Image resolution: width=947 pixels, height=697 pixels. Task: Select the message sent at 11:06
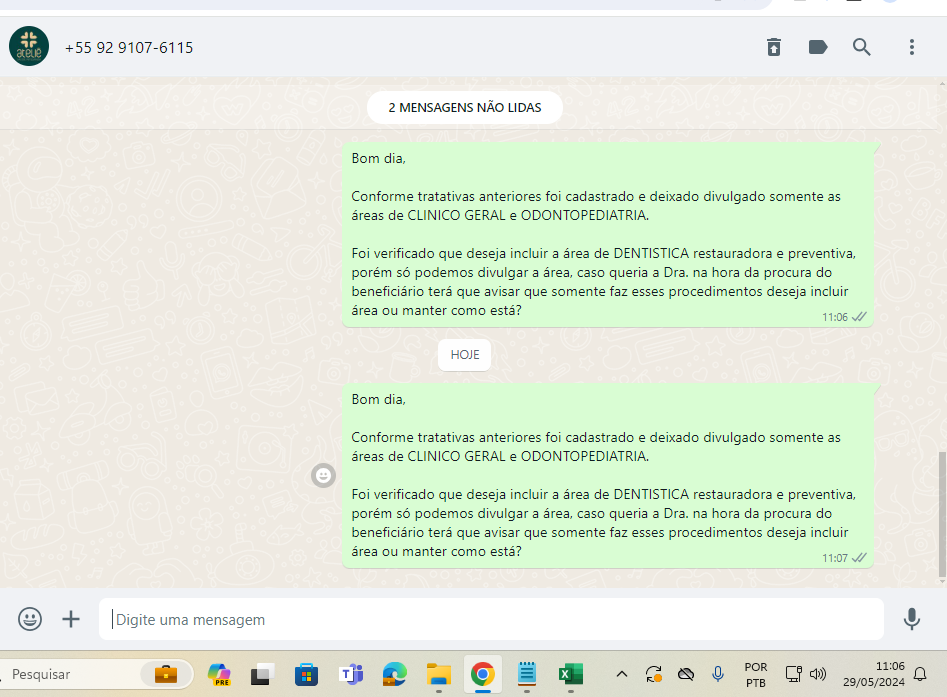(x=608, y=235)
